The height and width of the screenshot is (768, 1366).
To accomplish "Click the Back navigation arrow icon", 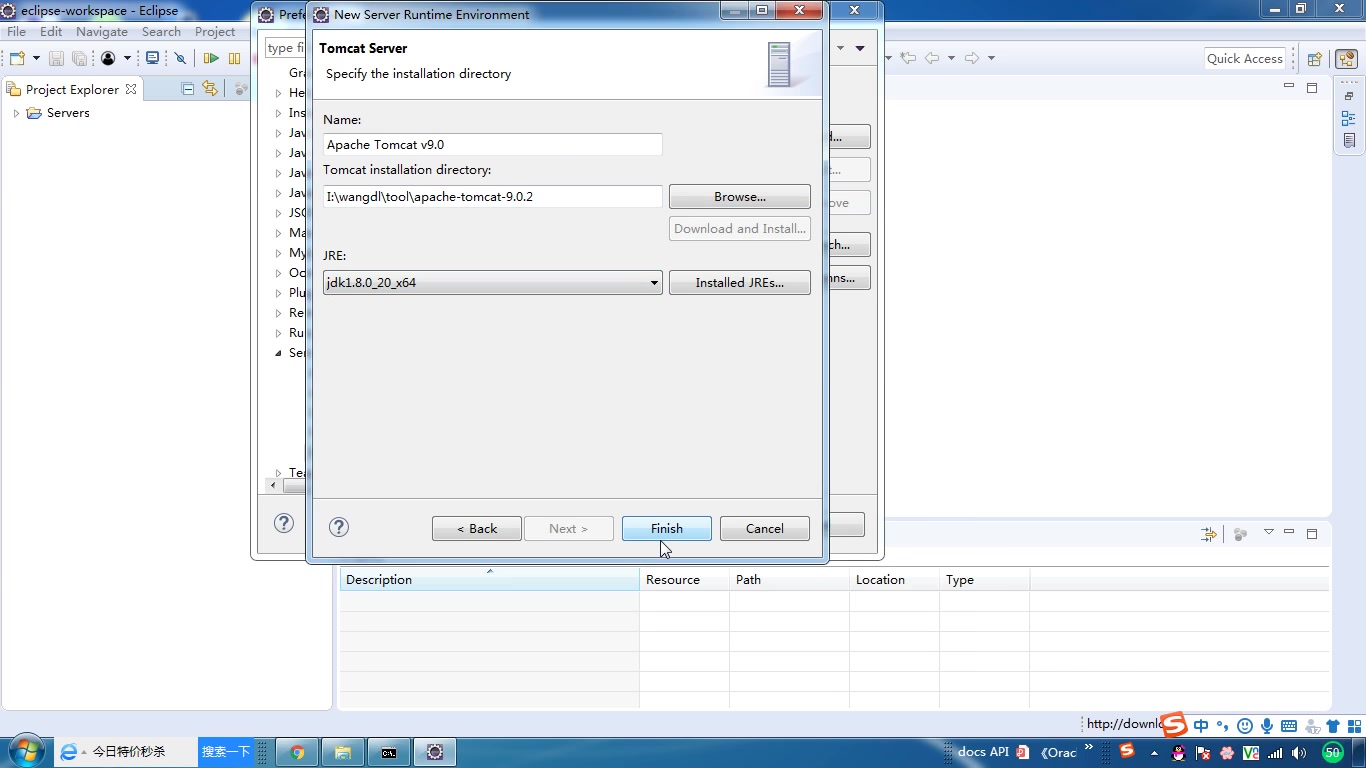I will (x=932, y=58).
